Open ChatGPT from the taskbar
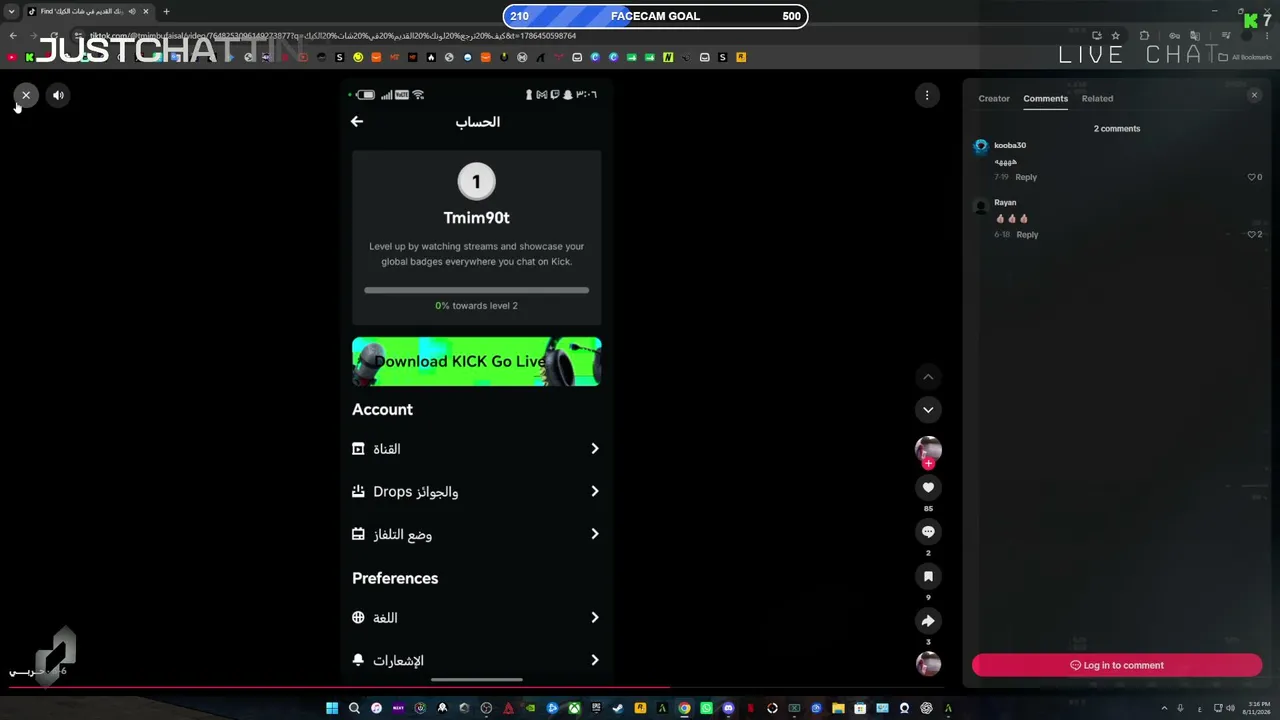Screen dimensions: 1280x720 coord(926,708)
